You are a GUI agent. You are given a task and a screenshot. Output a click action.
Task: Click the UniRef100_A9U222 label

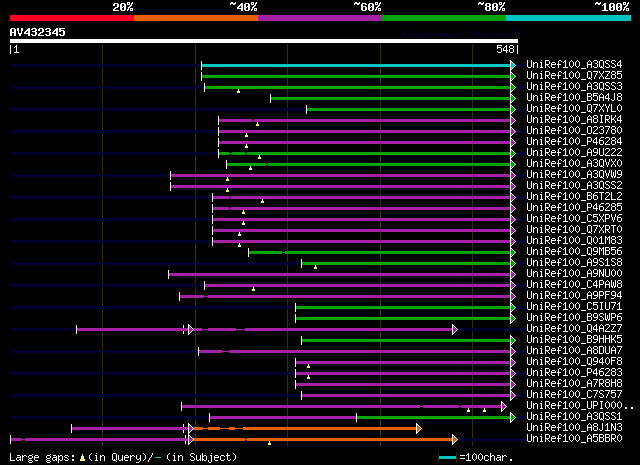574,153
